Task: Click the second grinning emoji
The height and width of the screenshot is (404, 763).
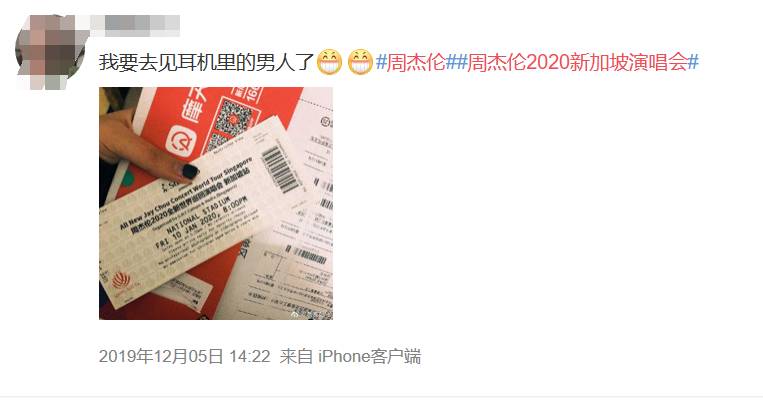Action: pos(360,62)
